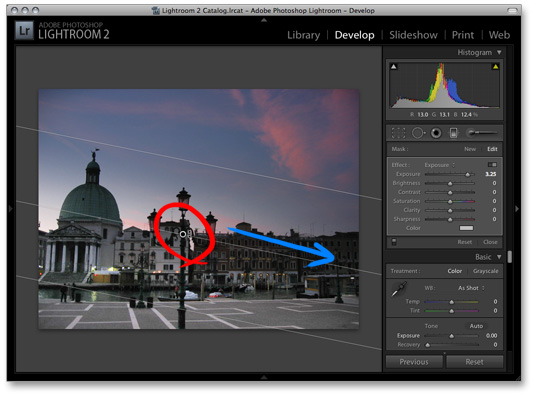Select the Adjustment Brush tool
This screenshot has height=396, width=534.
pyautogui.click(x=482, y=133)
